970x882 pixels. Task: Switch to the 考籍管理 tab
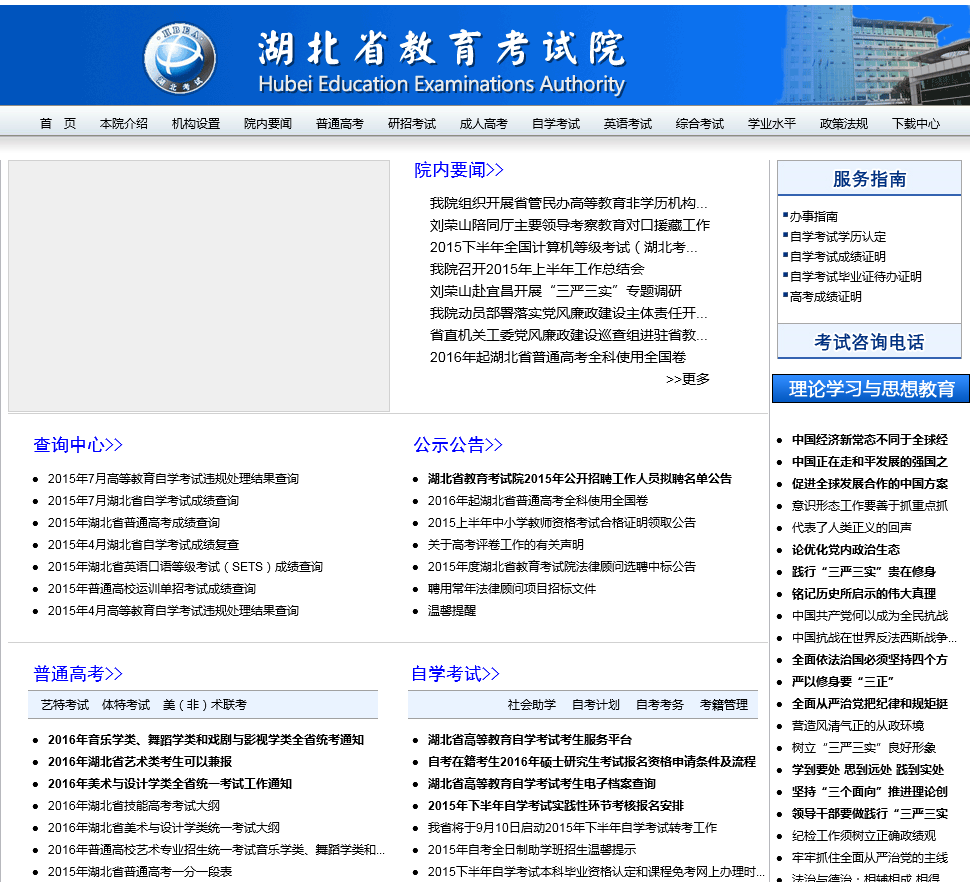pos(724,705)
